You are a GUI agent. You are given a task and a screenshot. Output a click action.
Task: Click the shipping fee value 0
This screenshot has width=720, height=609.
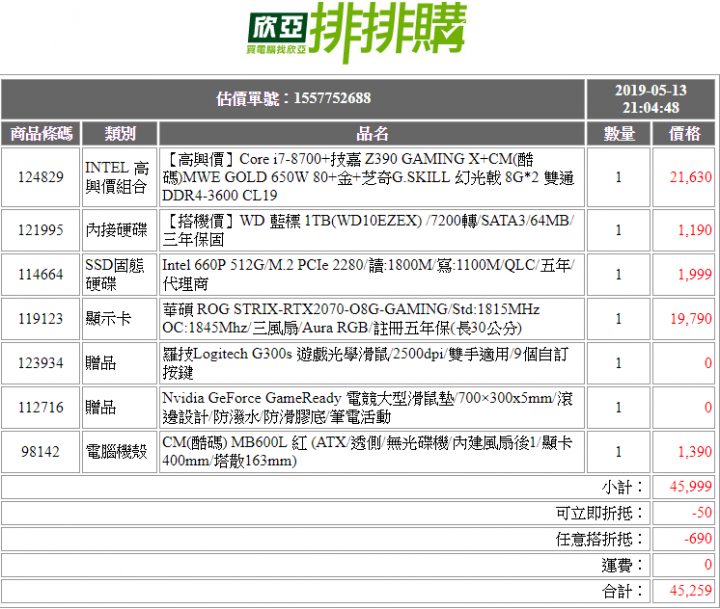pyautogui.click(x=708, y=564)
